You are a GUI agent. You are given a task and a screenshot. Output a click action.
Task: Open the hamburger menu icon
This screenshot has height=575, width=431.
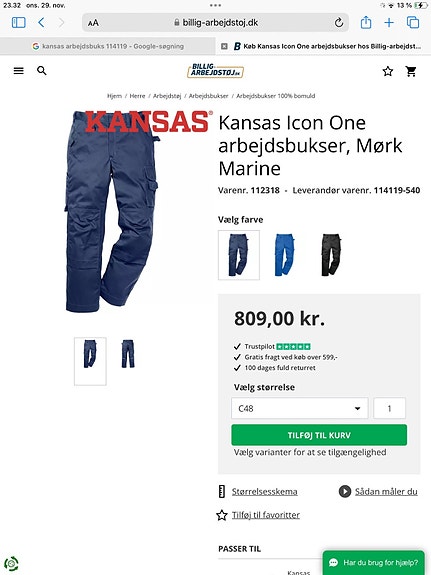(x=18, y=71)
